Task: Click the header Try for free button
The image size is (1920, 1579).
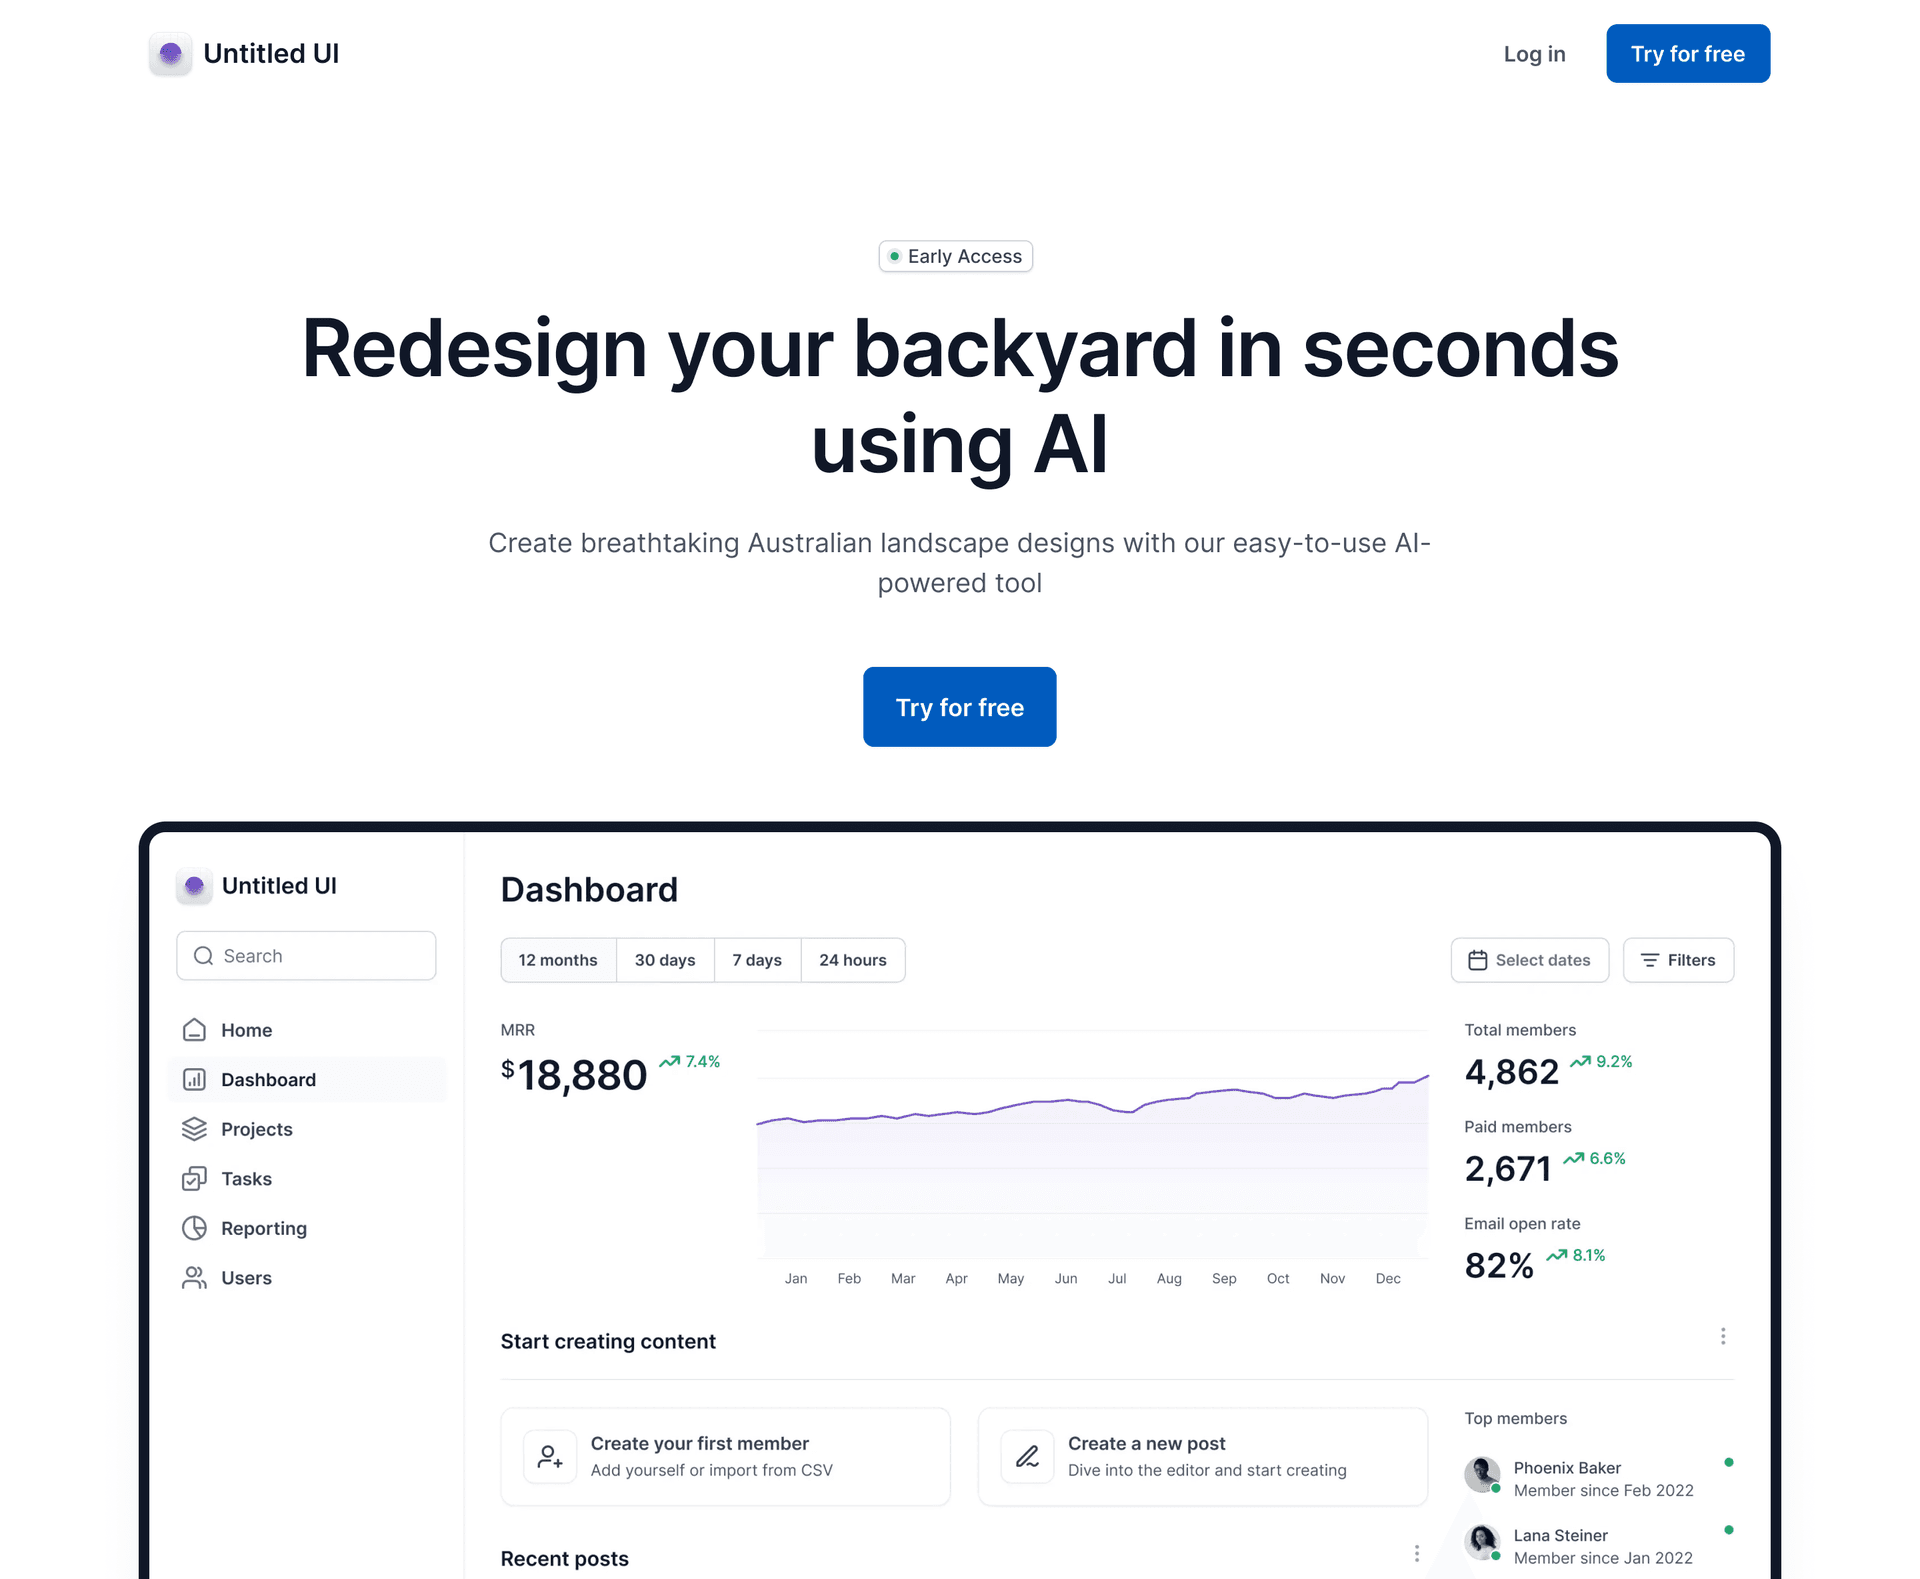Action: tap(1688, 54)
